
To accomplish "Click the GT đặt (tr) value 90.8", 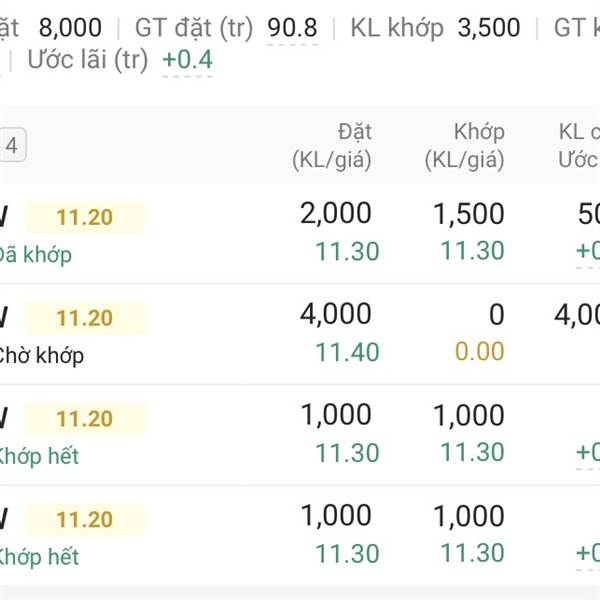I will tap(293, 29).
